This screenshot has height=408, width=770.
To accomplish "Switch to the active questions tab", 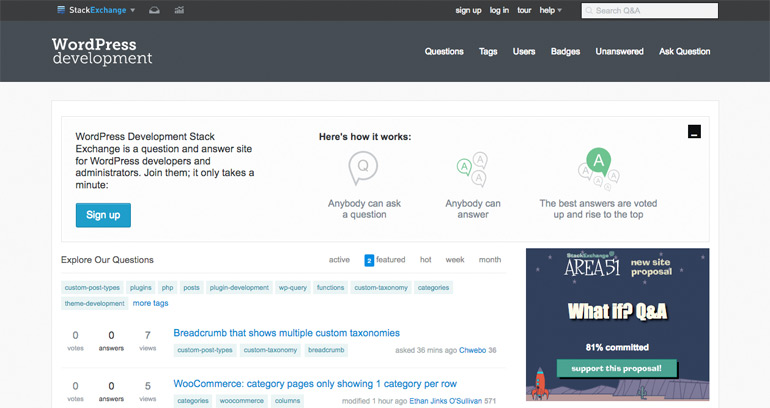I will coord(339,260).
